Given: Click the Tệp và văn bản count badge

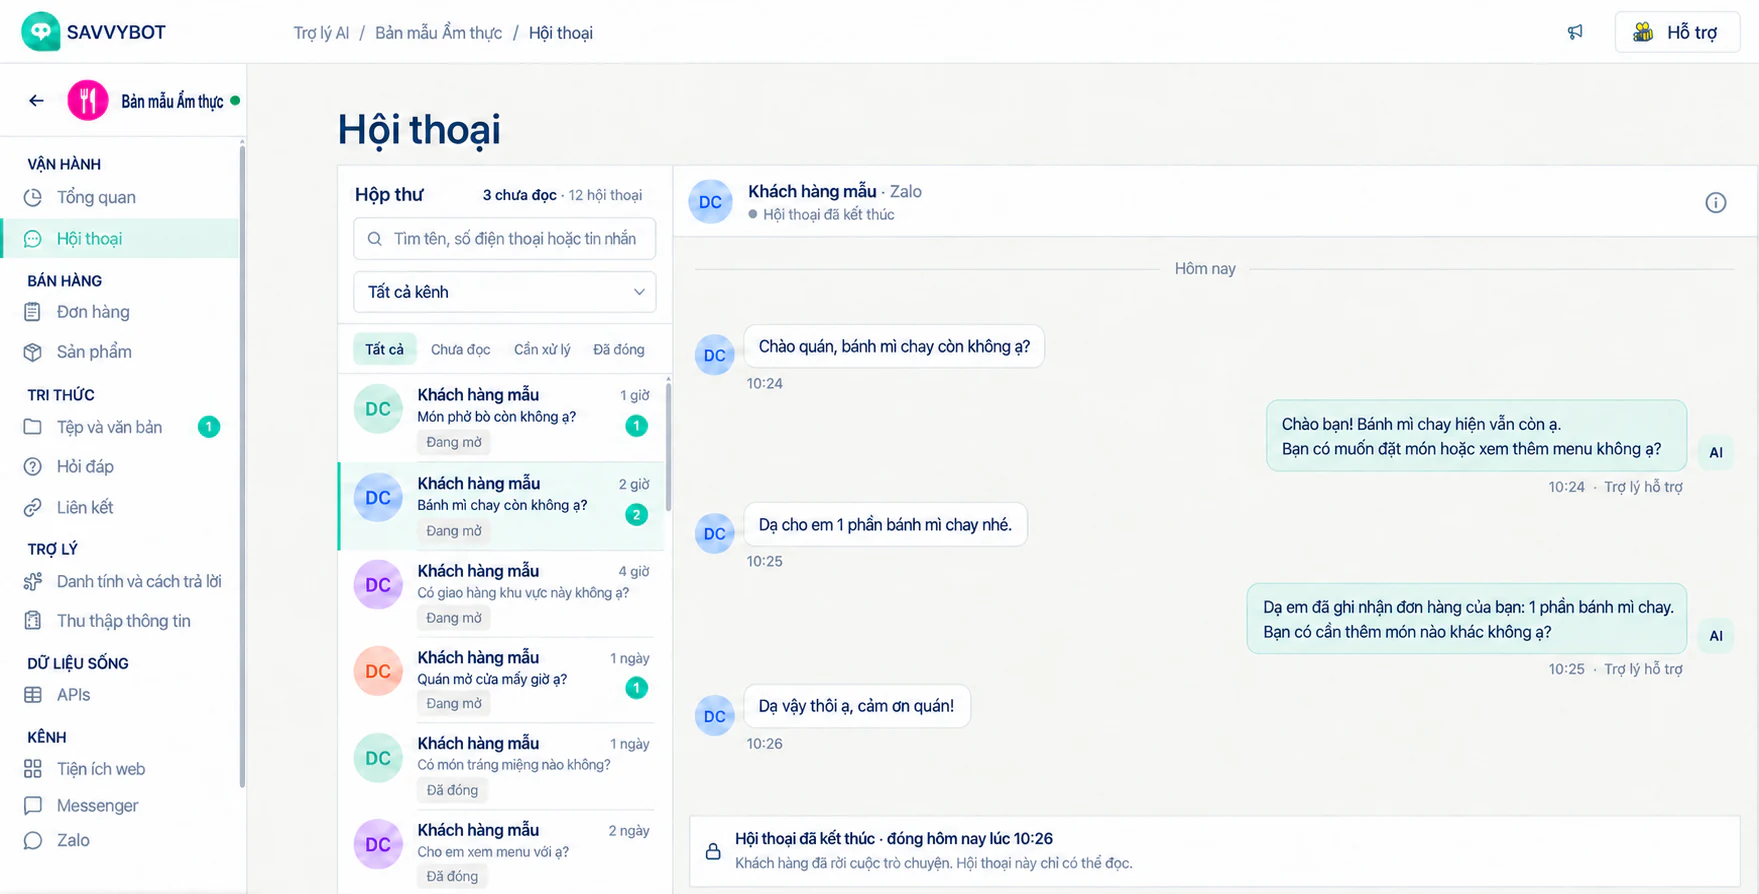Looking at the screenshot, I should pyautogui.click(x=209, y=427).
